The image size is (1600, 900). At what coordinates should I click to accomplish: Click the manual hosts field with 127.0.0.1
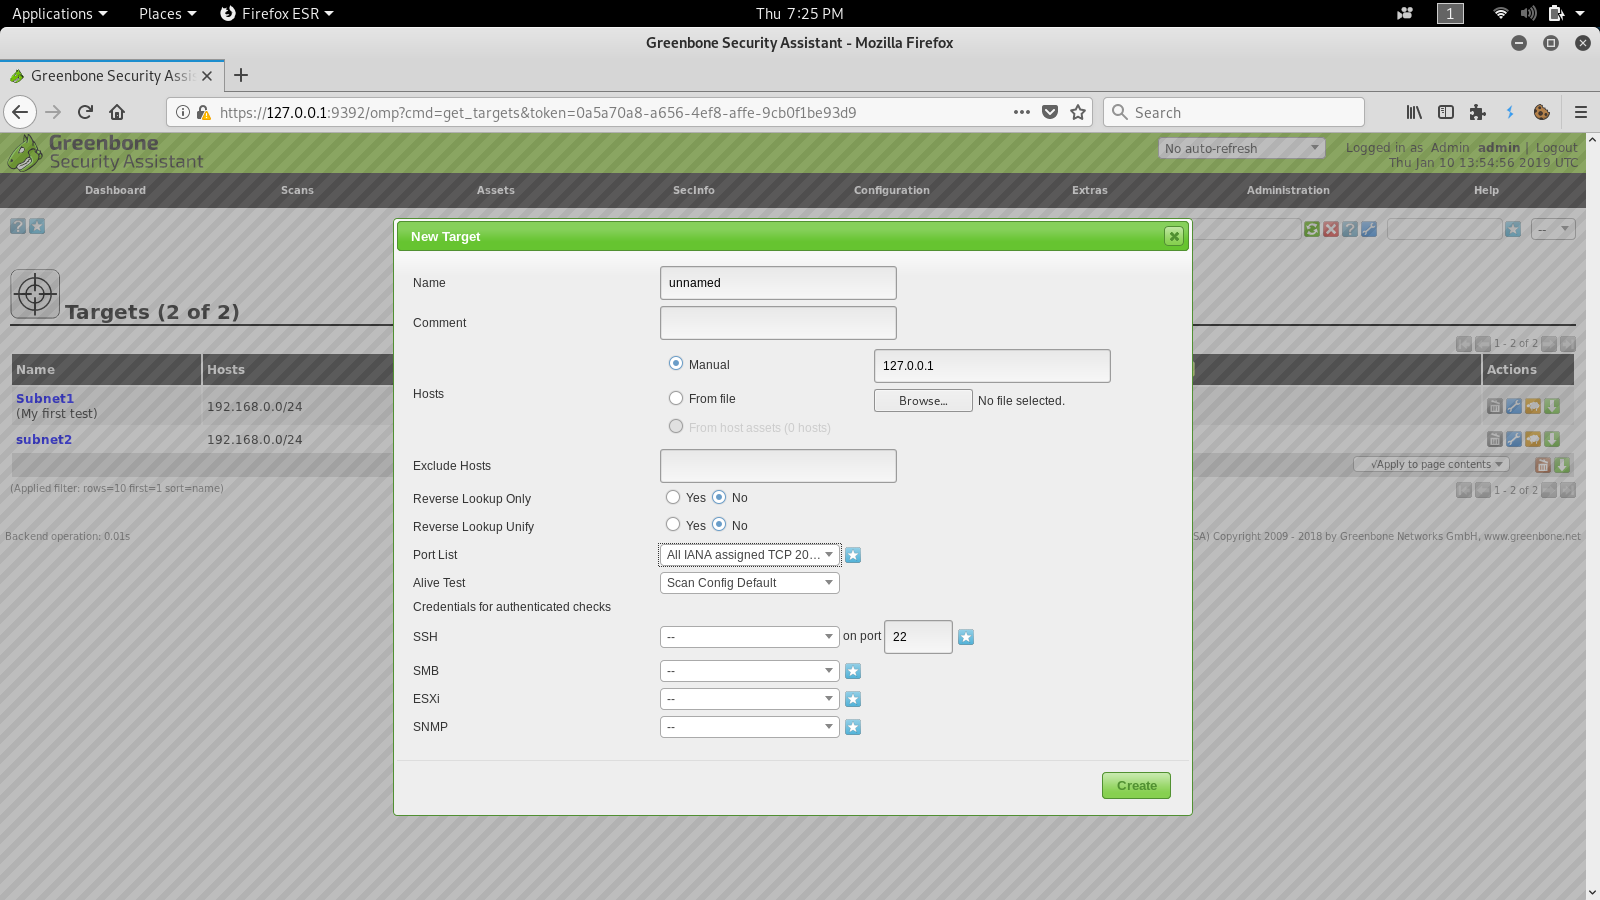point(992,366)
